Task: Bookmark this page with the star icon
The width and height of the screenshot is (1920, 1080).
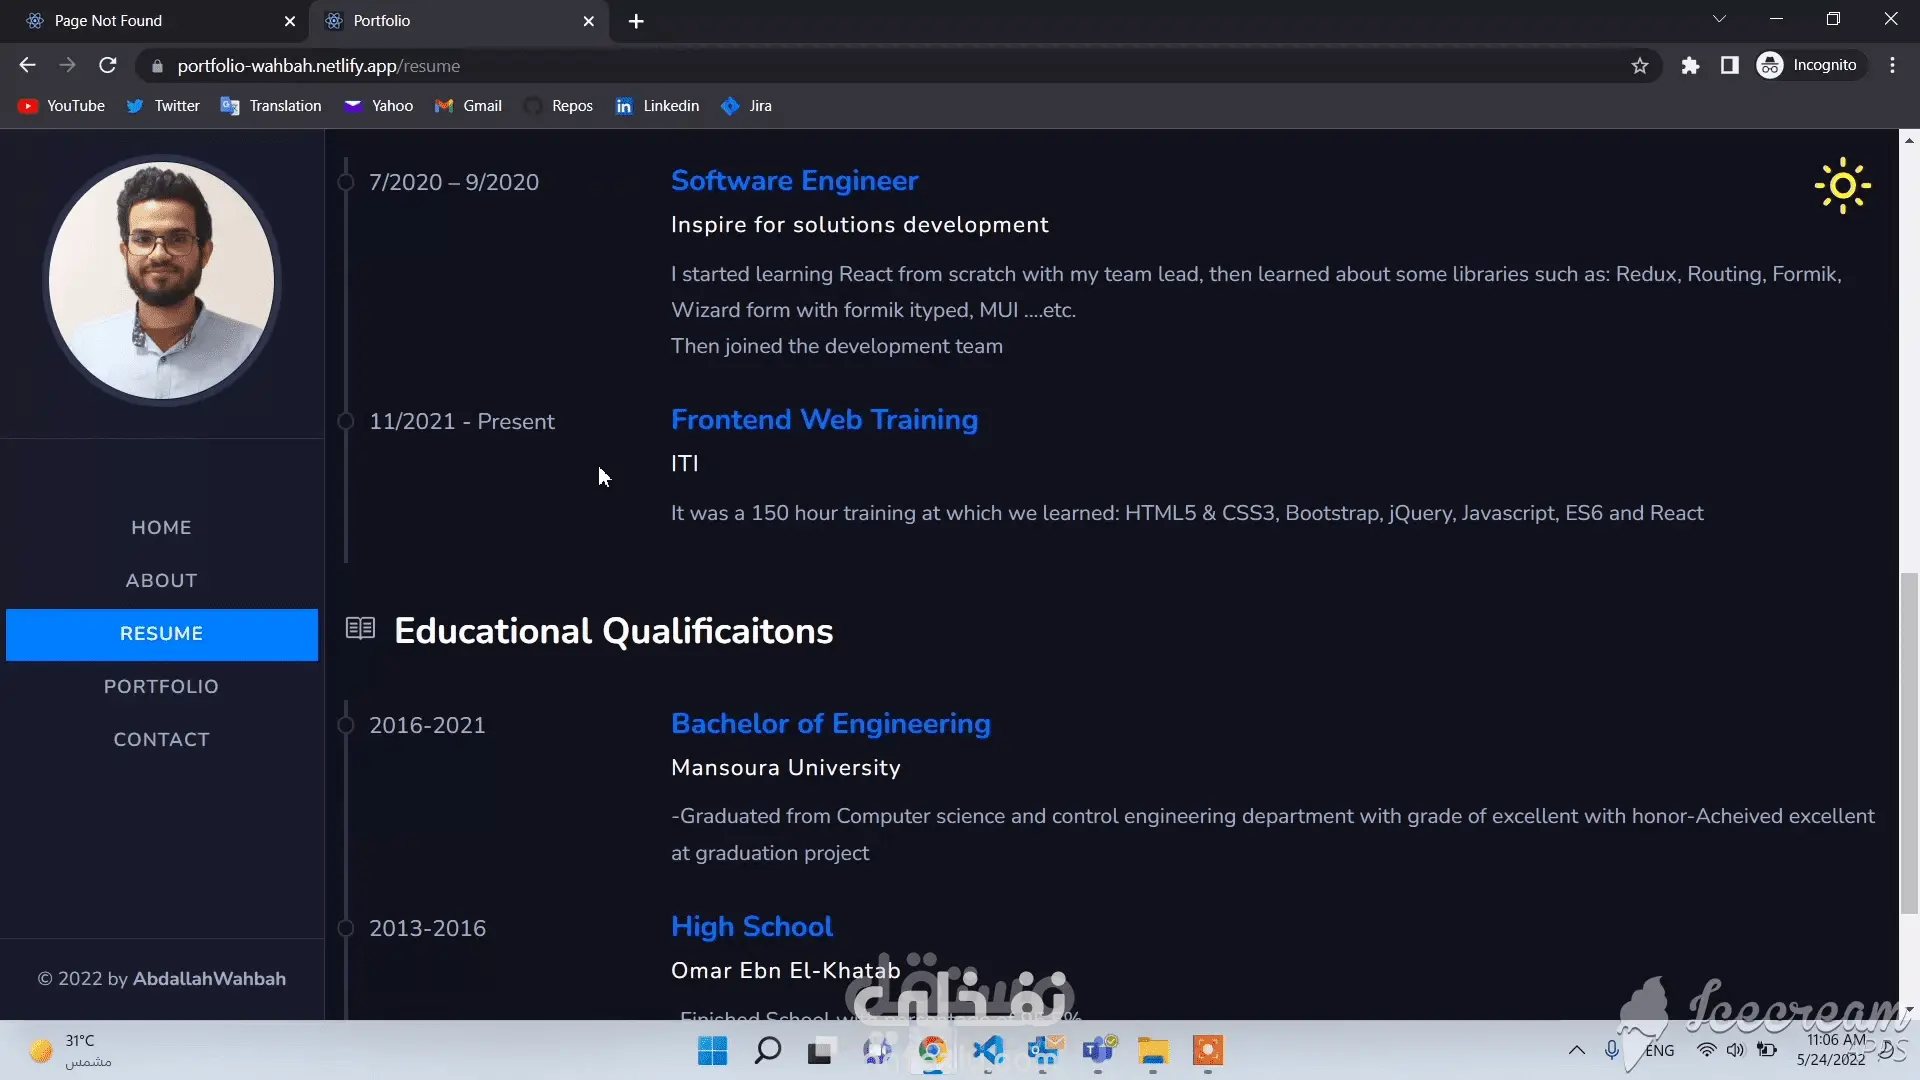Action: (1640, 66)
